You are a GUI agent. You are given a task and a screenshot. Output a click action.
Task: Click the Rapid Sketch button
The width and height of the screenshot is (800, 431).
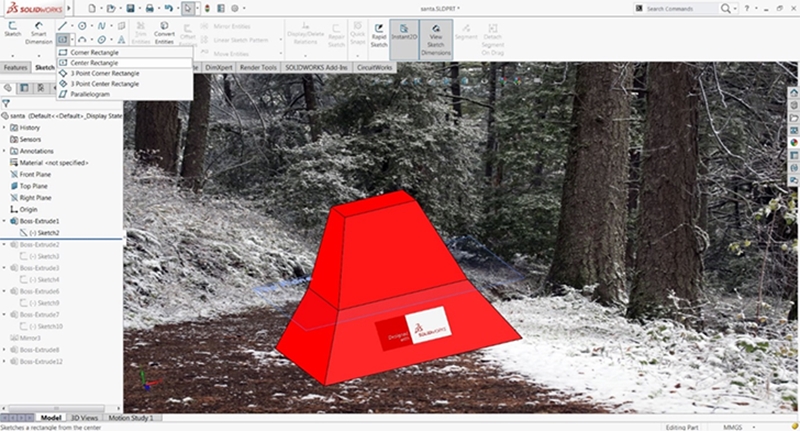[379, 34]
